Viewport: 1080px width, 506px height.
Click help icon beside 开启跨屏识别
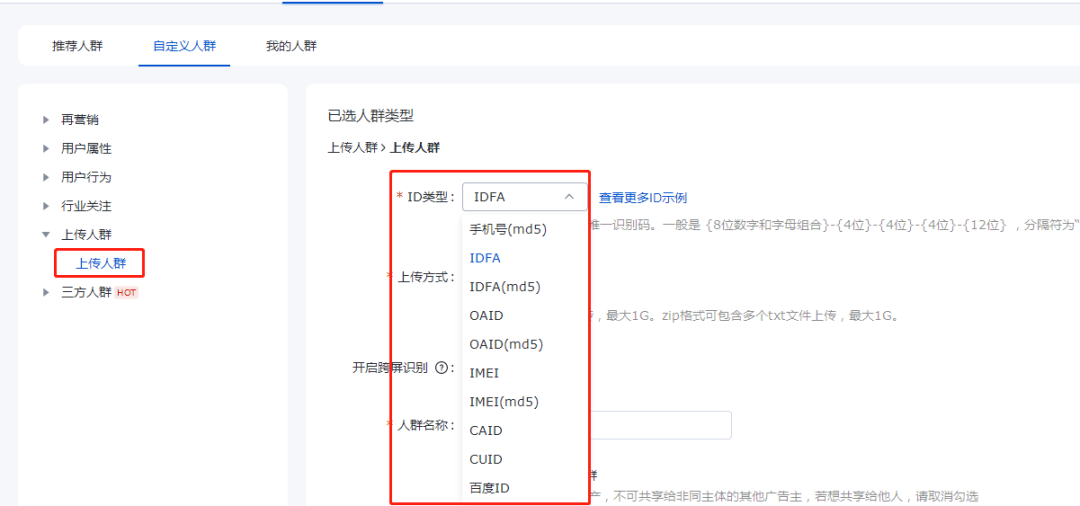[x=441, y=368]
